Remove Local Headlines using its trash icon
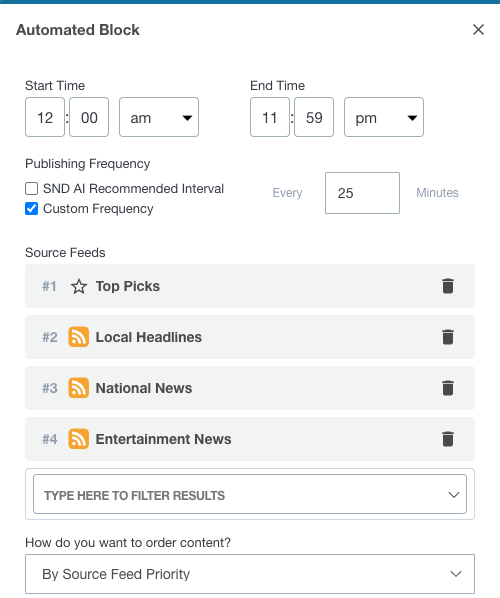The image size is (500, 598). click(x=448, y=337)
